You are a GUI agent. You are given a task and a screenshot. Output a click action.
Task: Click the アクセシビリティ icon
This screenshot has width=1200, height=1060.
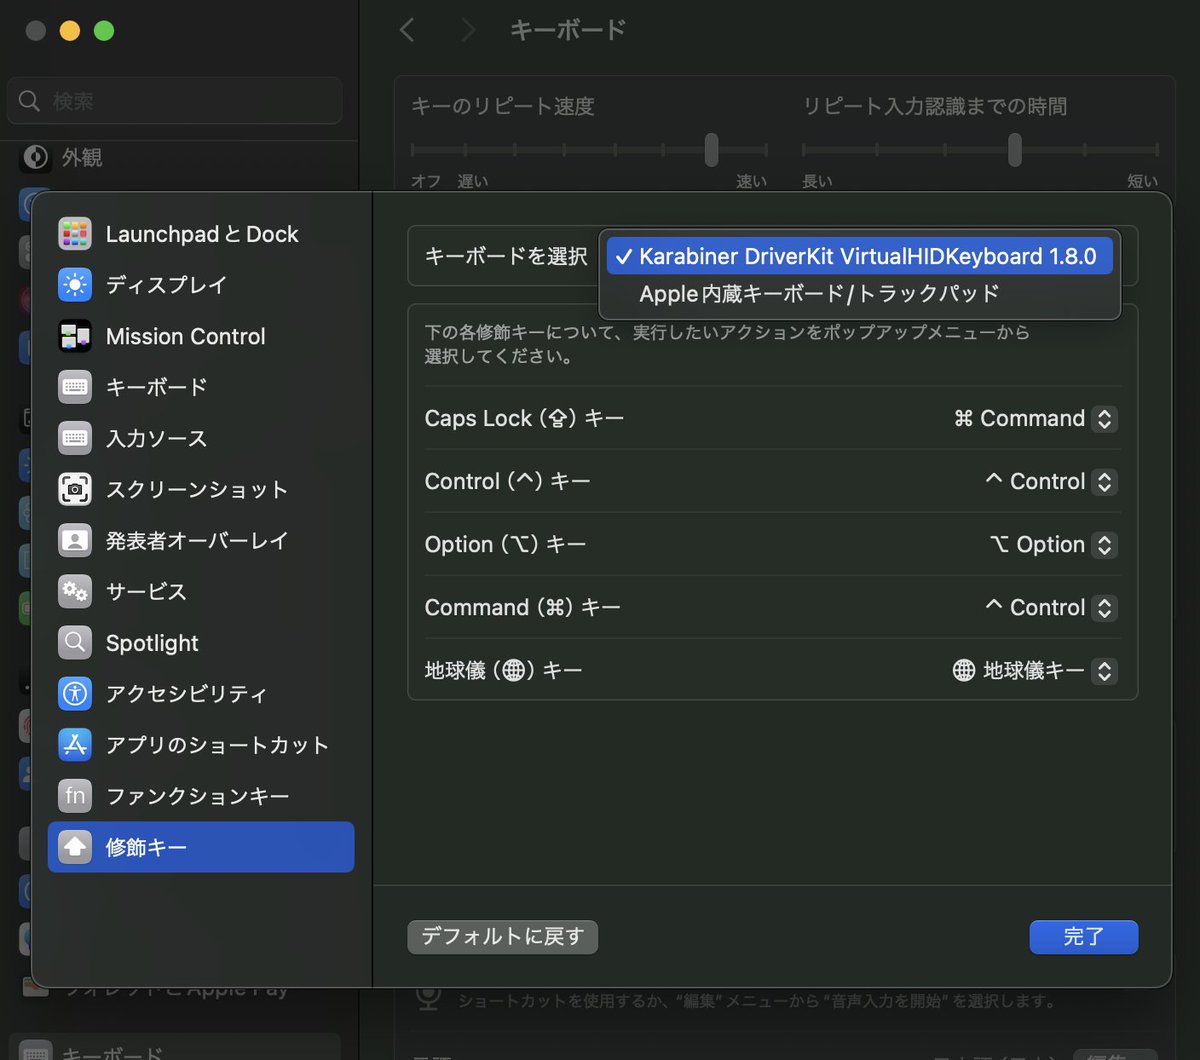(75, 693)
